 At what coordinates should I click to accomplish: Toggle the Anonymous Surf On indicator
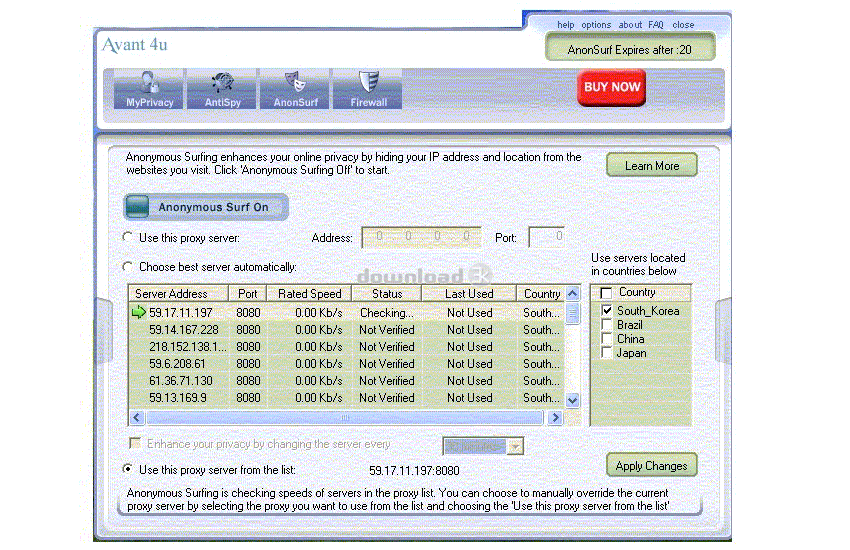[137, 207]
